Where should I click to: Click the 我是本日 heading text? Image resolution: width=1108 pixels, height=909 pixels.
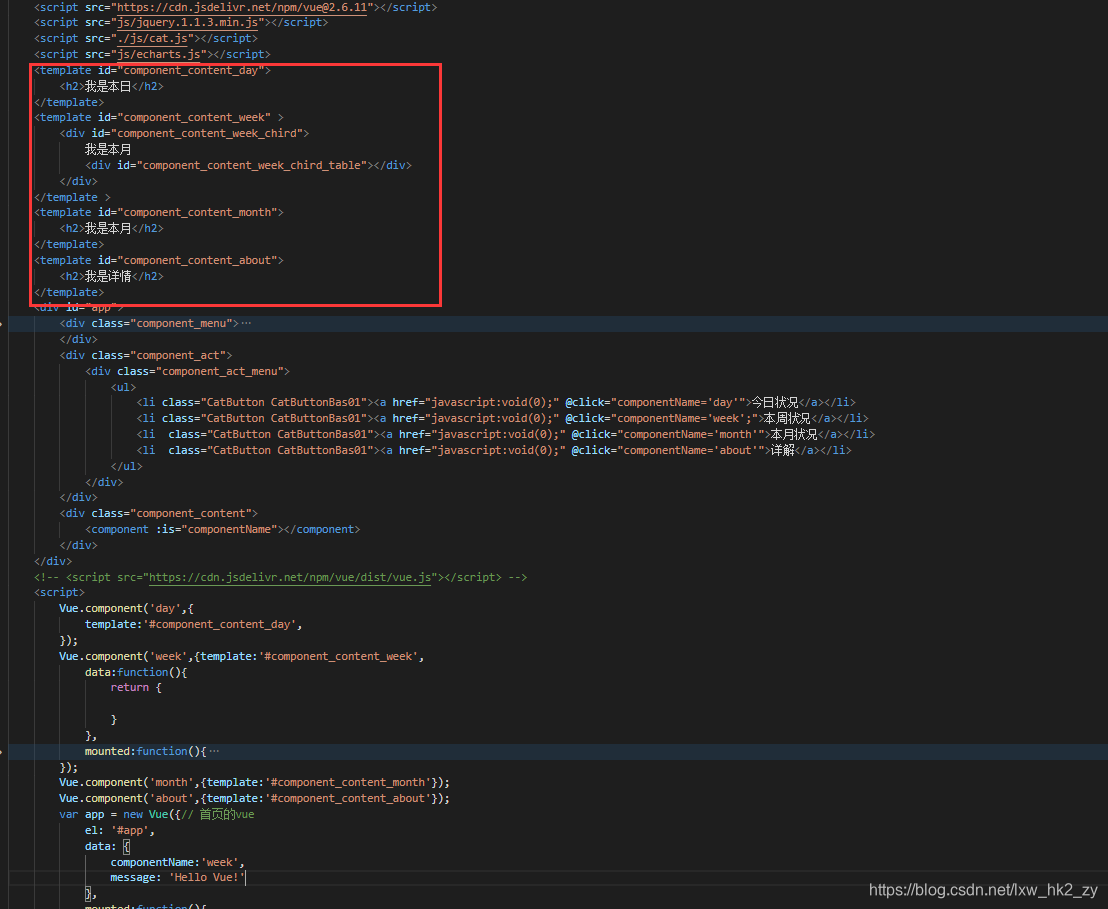pyautogui.click(x=108, y=86)
